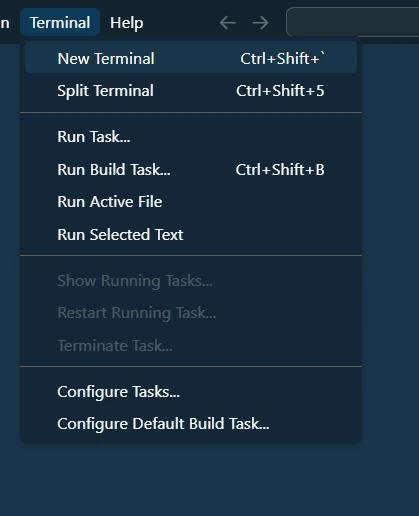Dismiss the menu by clicking empty area below it
The height and width of the screenshot is (516, 419).
[x=209, y=480]
